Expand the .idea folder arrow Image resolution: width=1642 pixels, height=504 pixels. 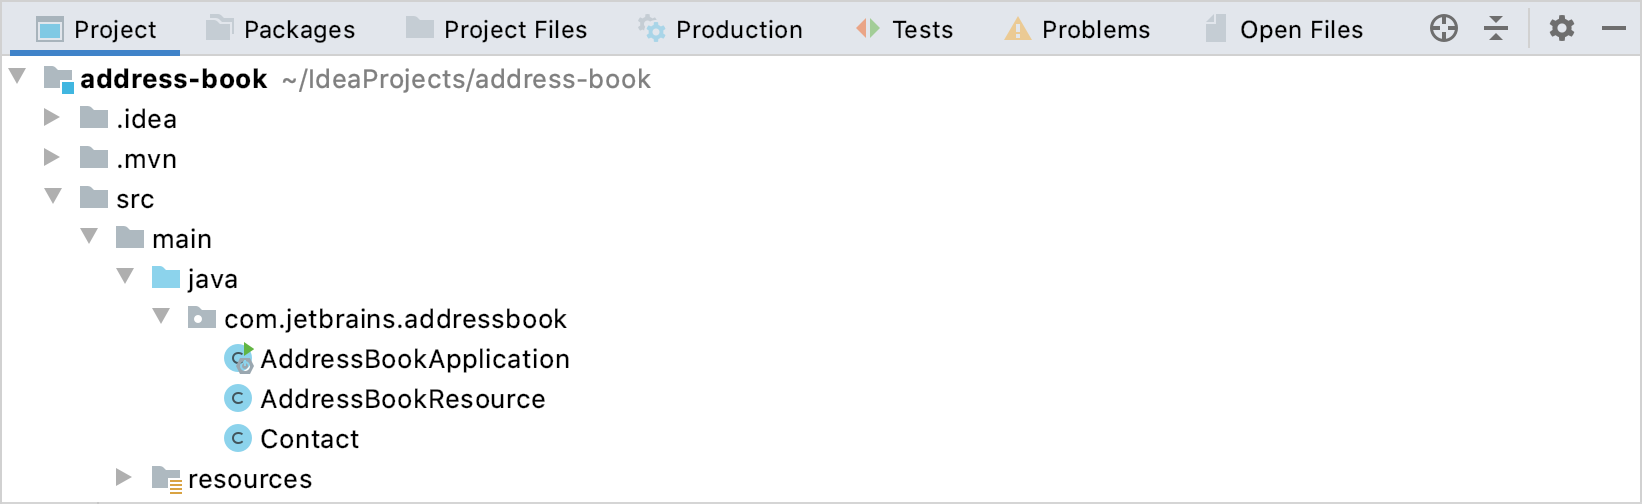pos(52,117)
